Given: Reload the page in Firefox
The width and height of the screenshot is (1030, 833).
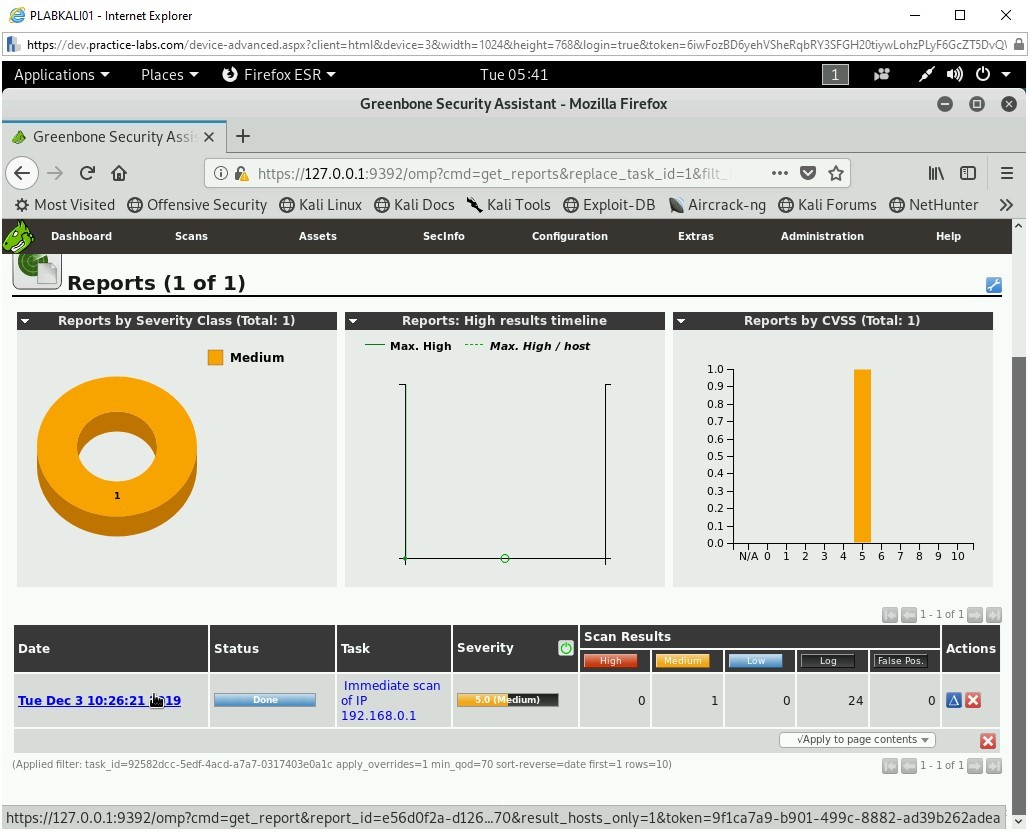Looking at the screenshot, I should [87, 173].
